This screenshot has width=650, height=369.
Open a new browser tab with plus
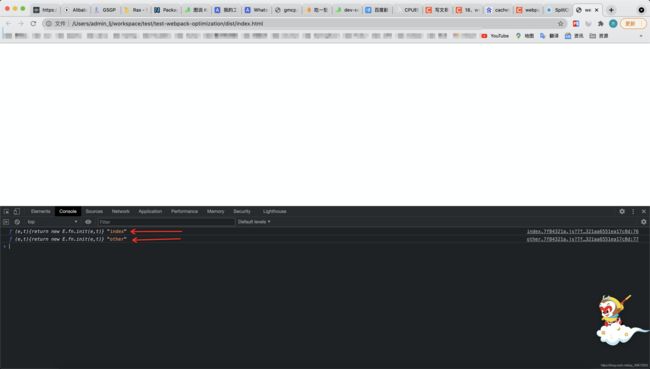coord(611,10)
